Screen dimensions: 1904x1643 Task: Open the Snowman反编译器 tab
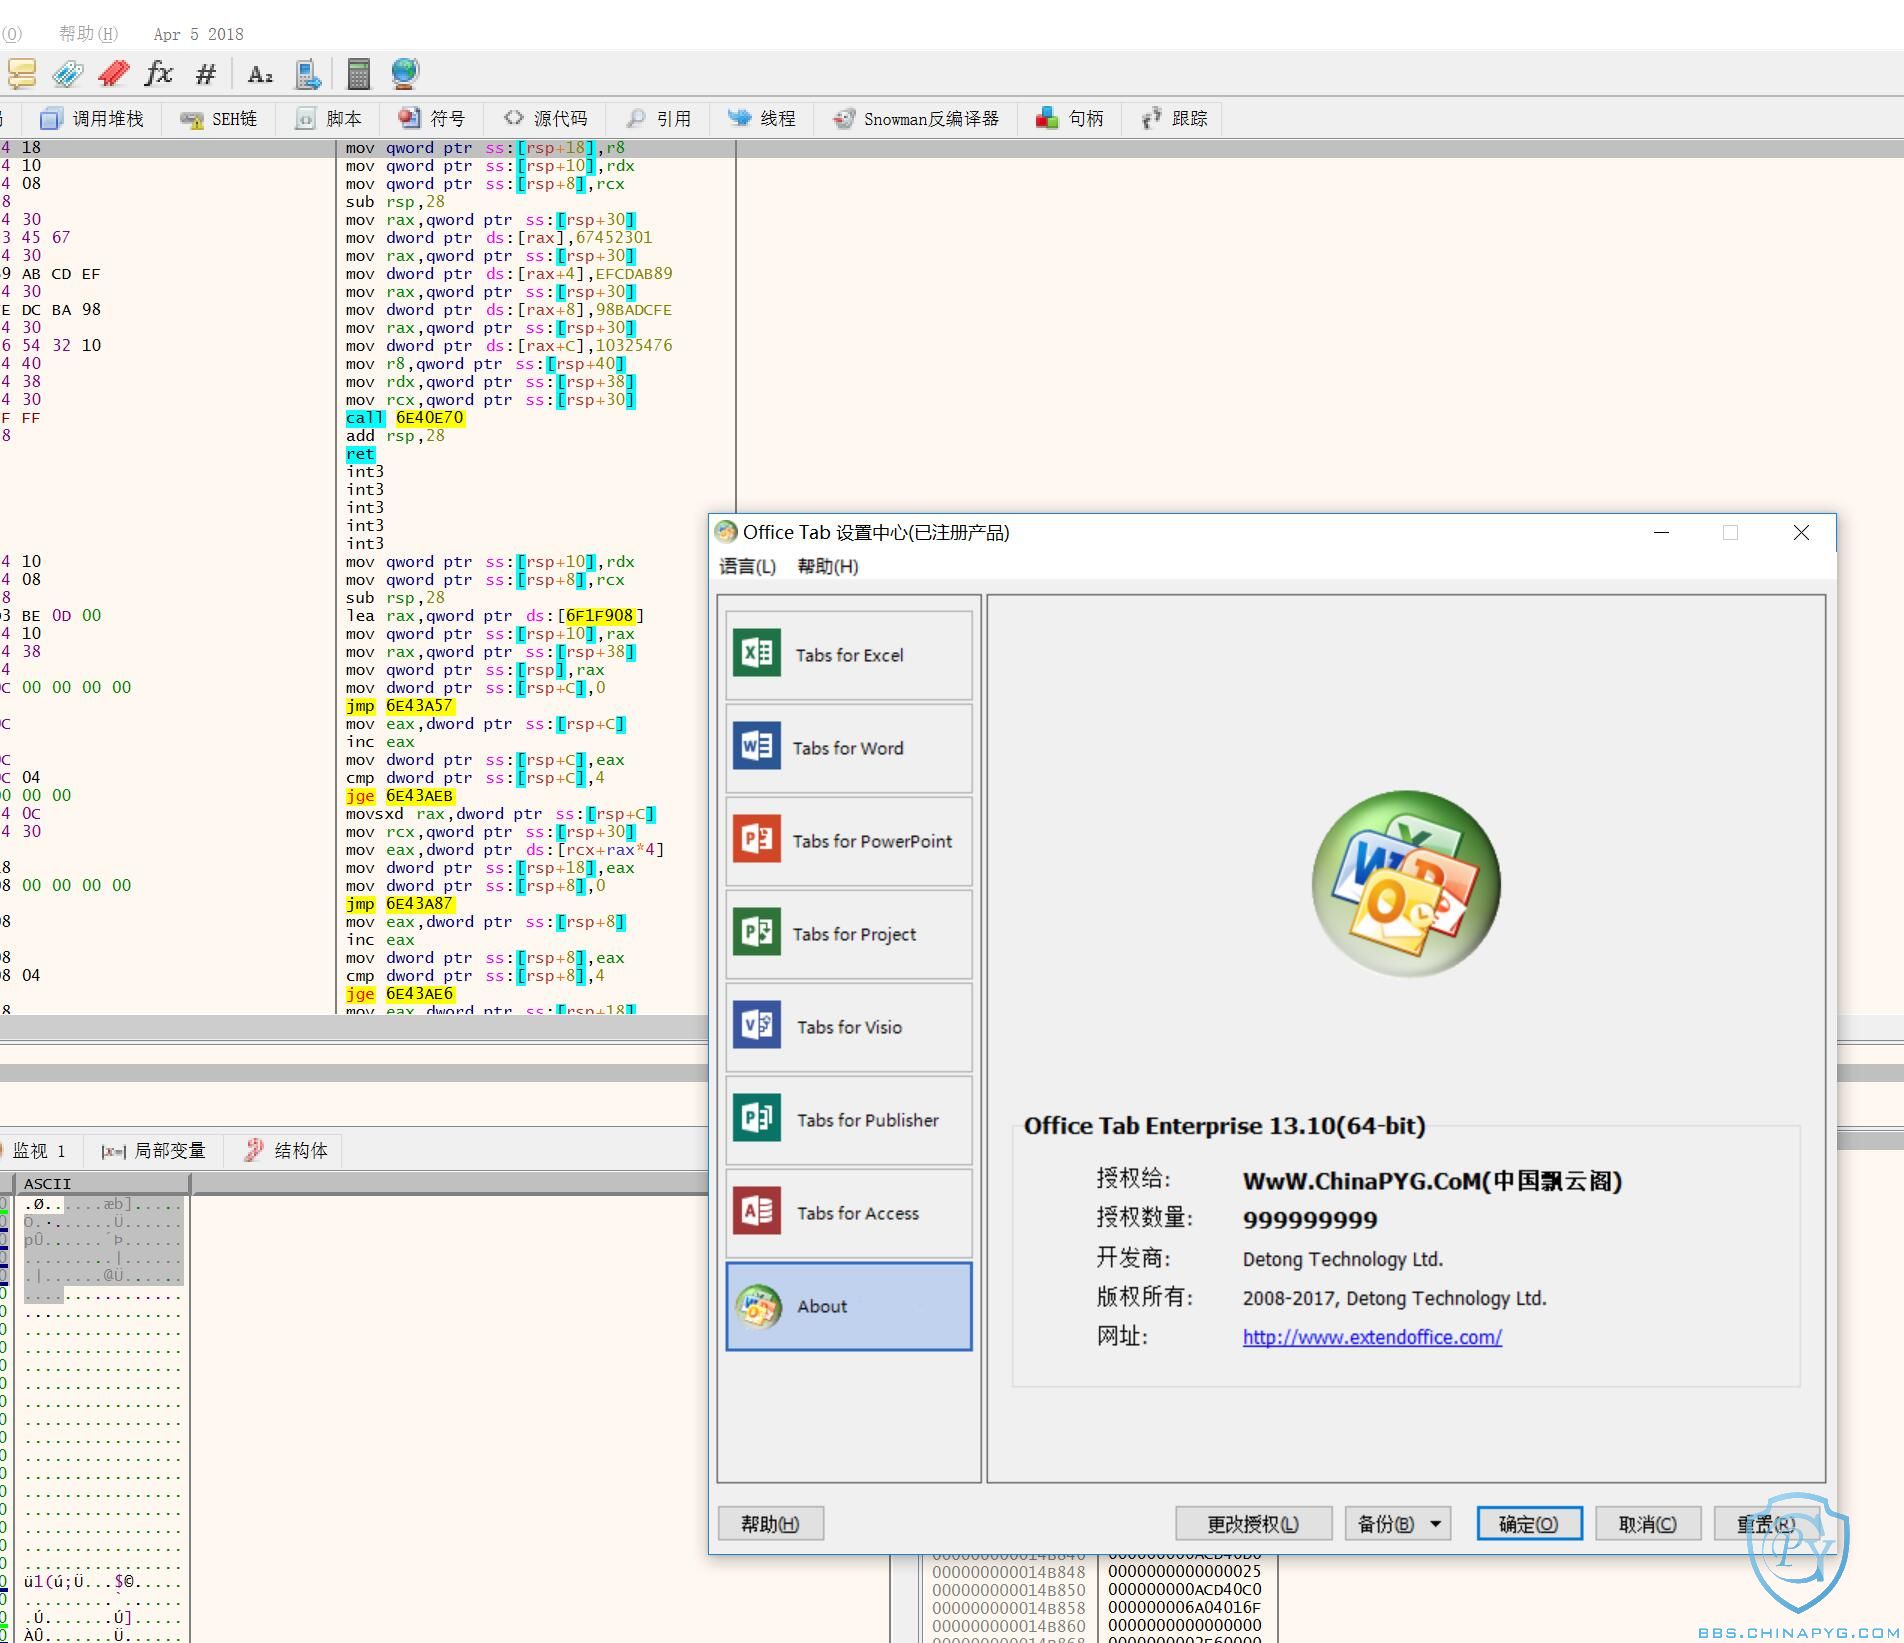[x=916, y=119]
